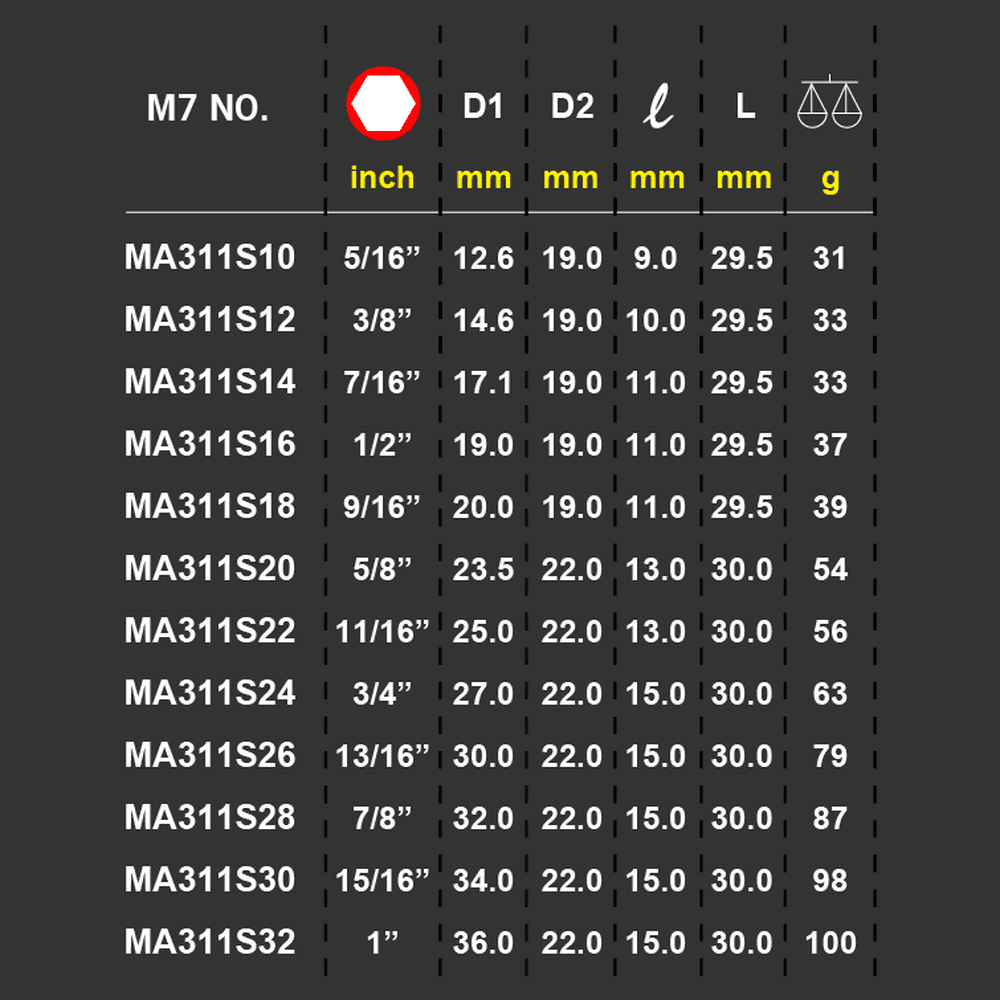Screen dimensions: 1000x1000
Task: Select model number MA311S16
Action: point(210,444)
